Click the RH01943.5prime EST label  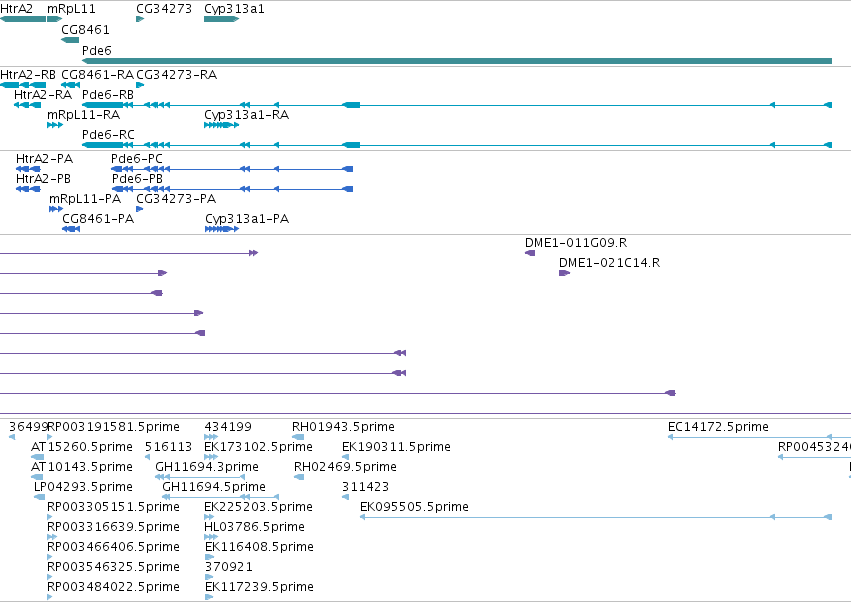coord(343,427)
